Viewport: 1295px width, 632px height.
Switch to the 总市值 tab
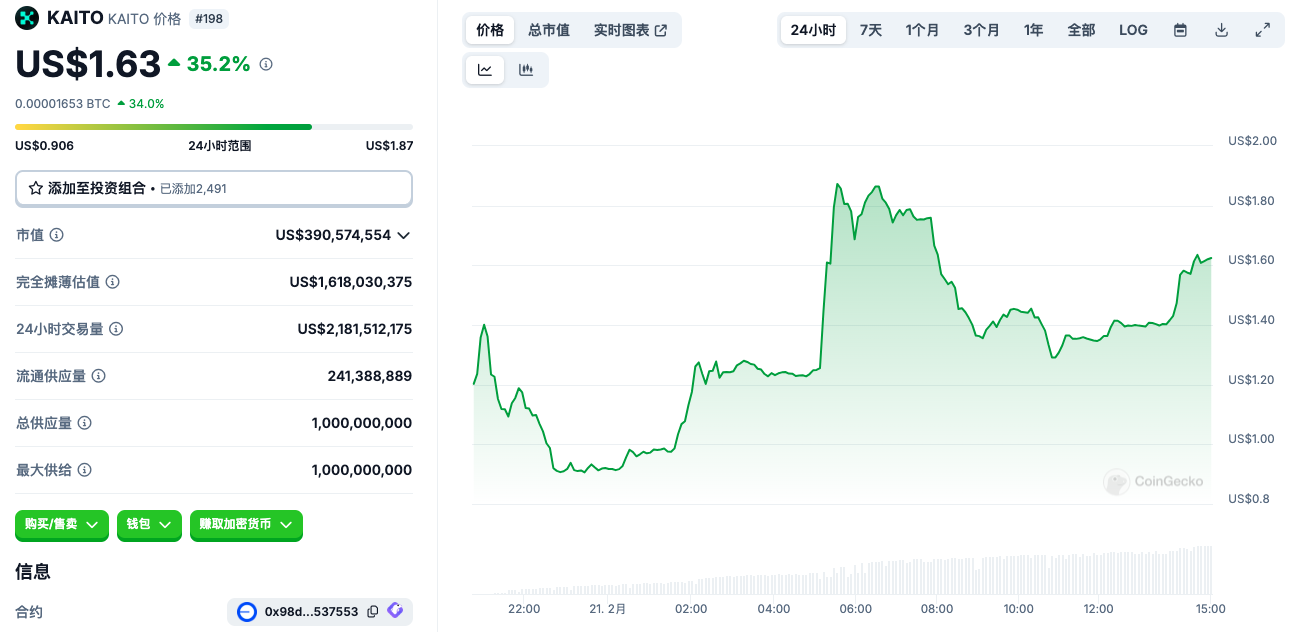549,30
